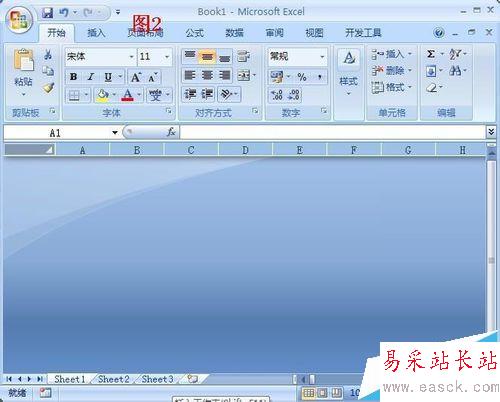The image size is (500, 402).
Task: Apply comma style
Action: [319, 77]
